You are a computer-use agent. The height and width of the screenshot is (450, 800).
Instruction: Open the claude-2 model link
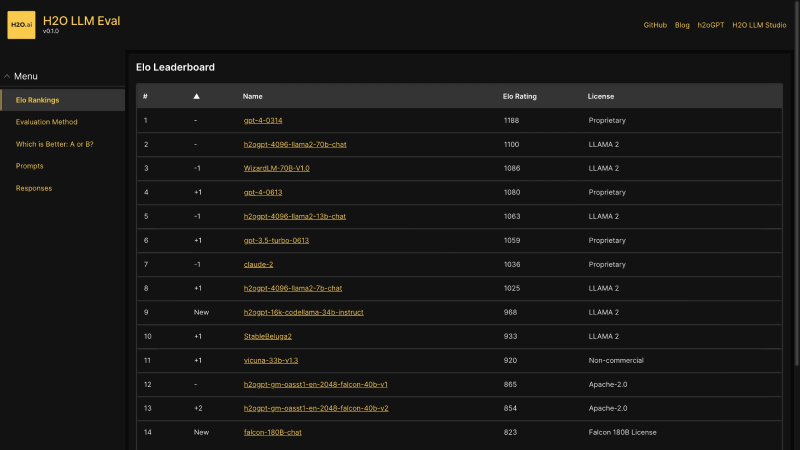pos(259,264)
